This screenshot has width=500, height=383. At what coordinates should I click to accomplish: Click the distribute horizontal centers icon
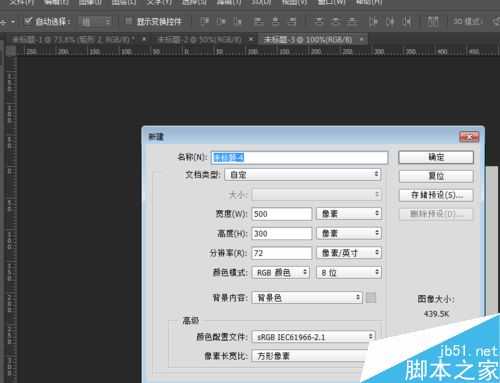coord(390,21)
